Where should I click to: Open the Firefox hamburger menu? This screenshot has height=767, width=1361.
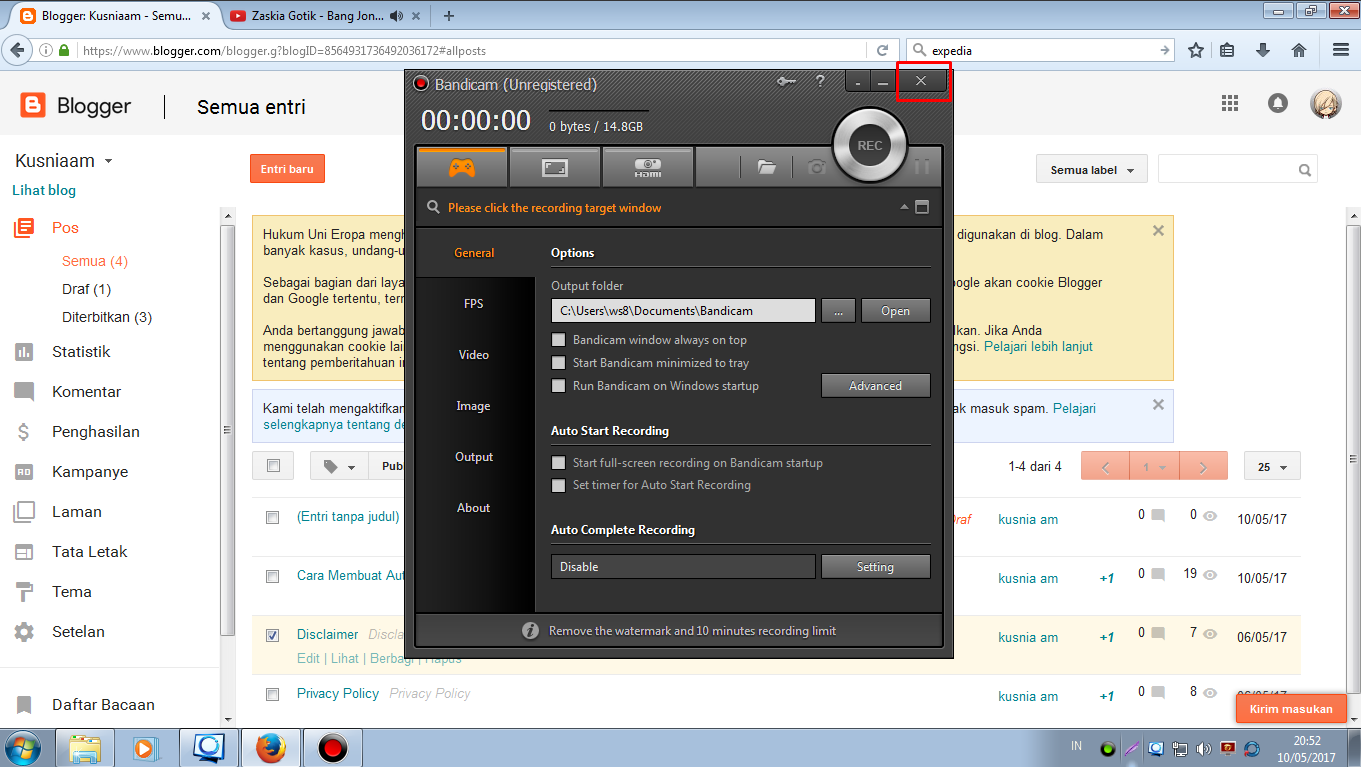click(x=1341, y=50)
